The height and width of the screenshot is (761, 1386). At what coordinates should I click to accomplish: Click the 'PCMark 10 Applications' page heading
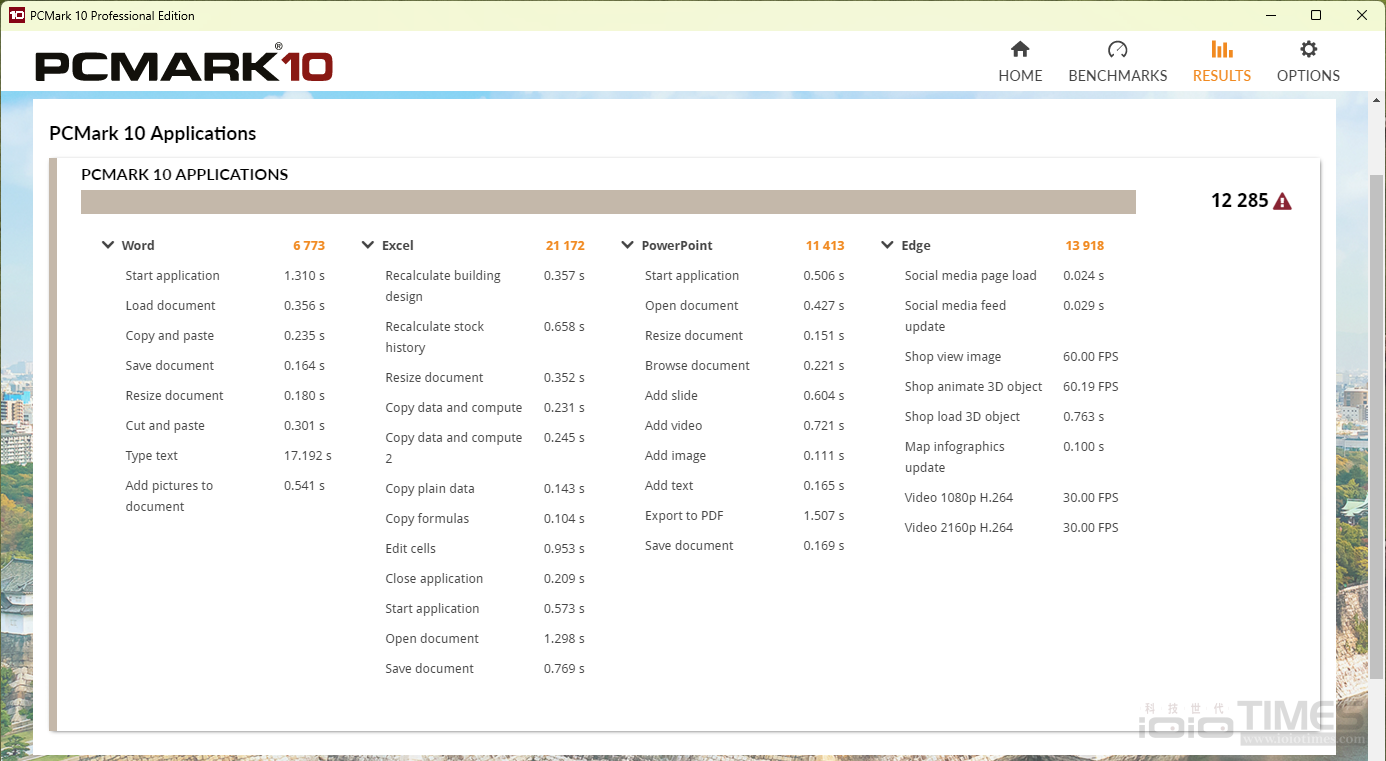pos(153,134)
